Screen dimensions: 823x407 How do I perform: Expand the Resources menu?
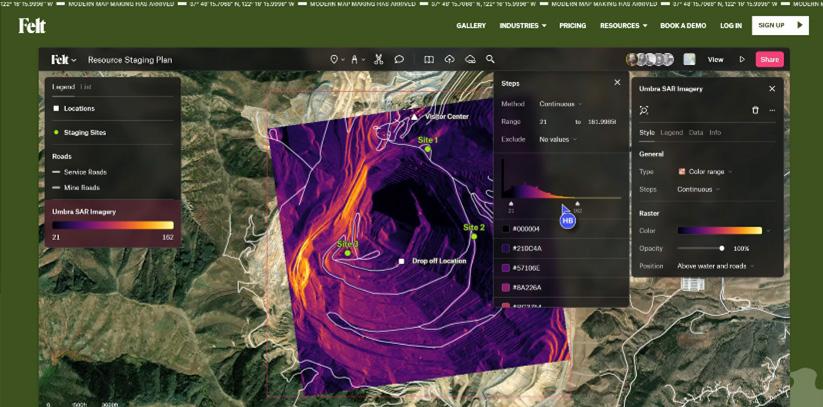tap(623, 25)
